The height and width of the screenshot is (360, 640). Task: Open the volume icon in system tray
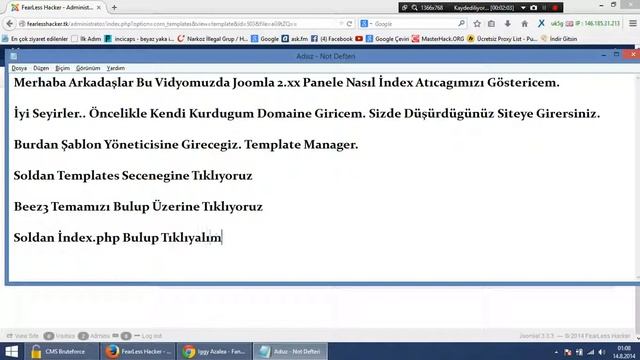click(601, 352)
